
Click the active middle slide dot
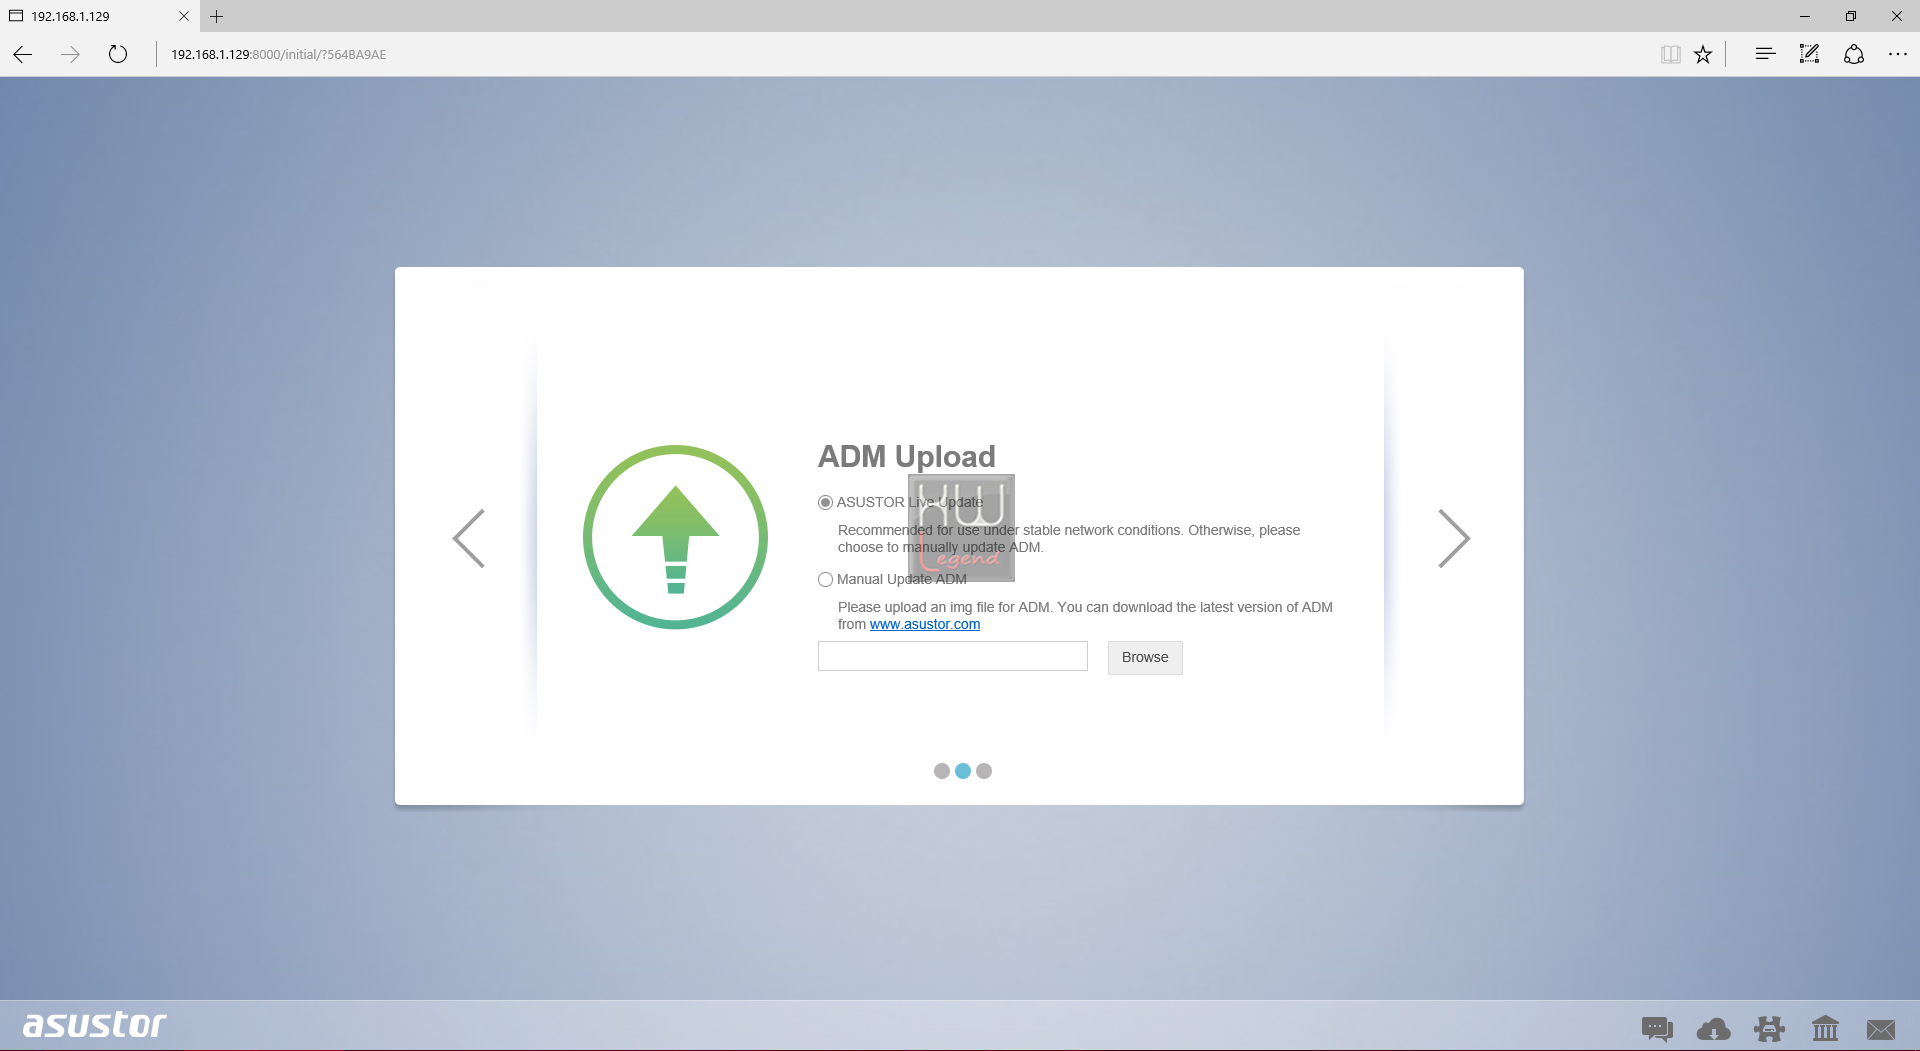[x=963, y=771]
